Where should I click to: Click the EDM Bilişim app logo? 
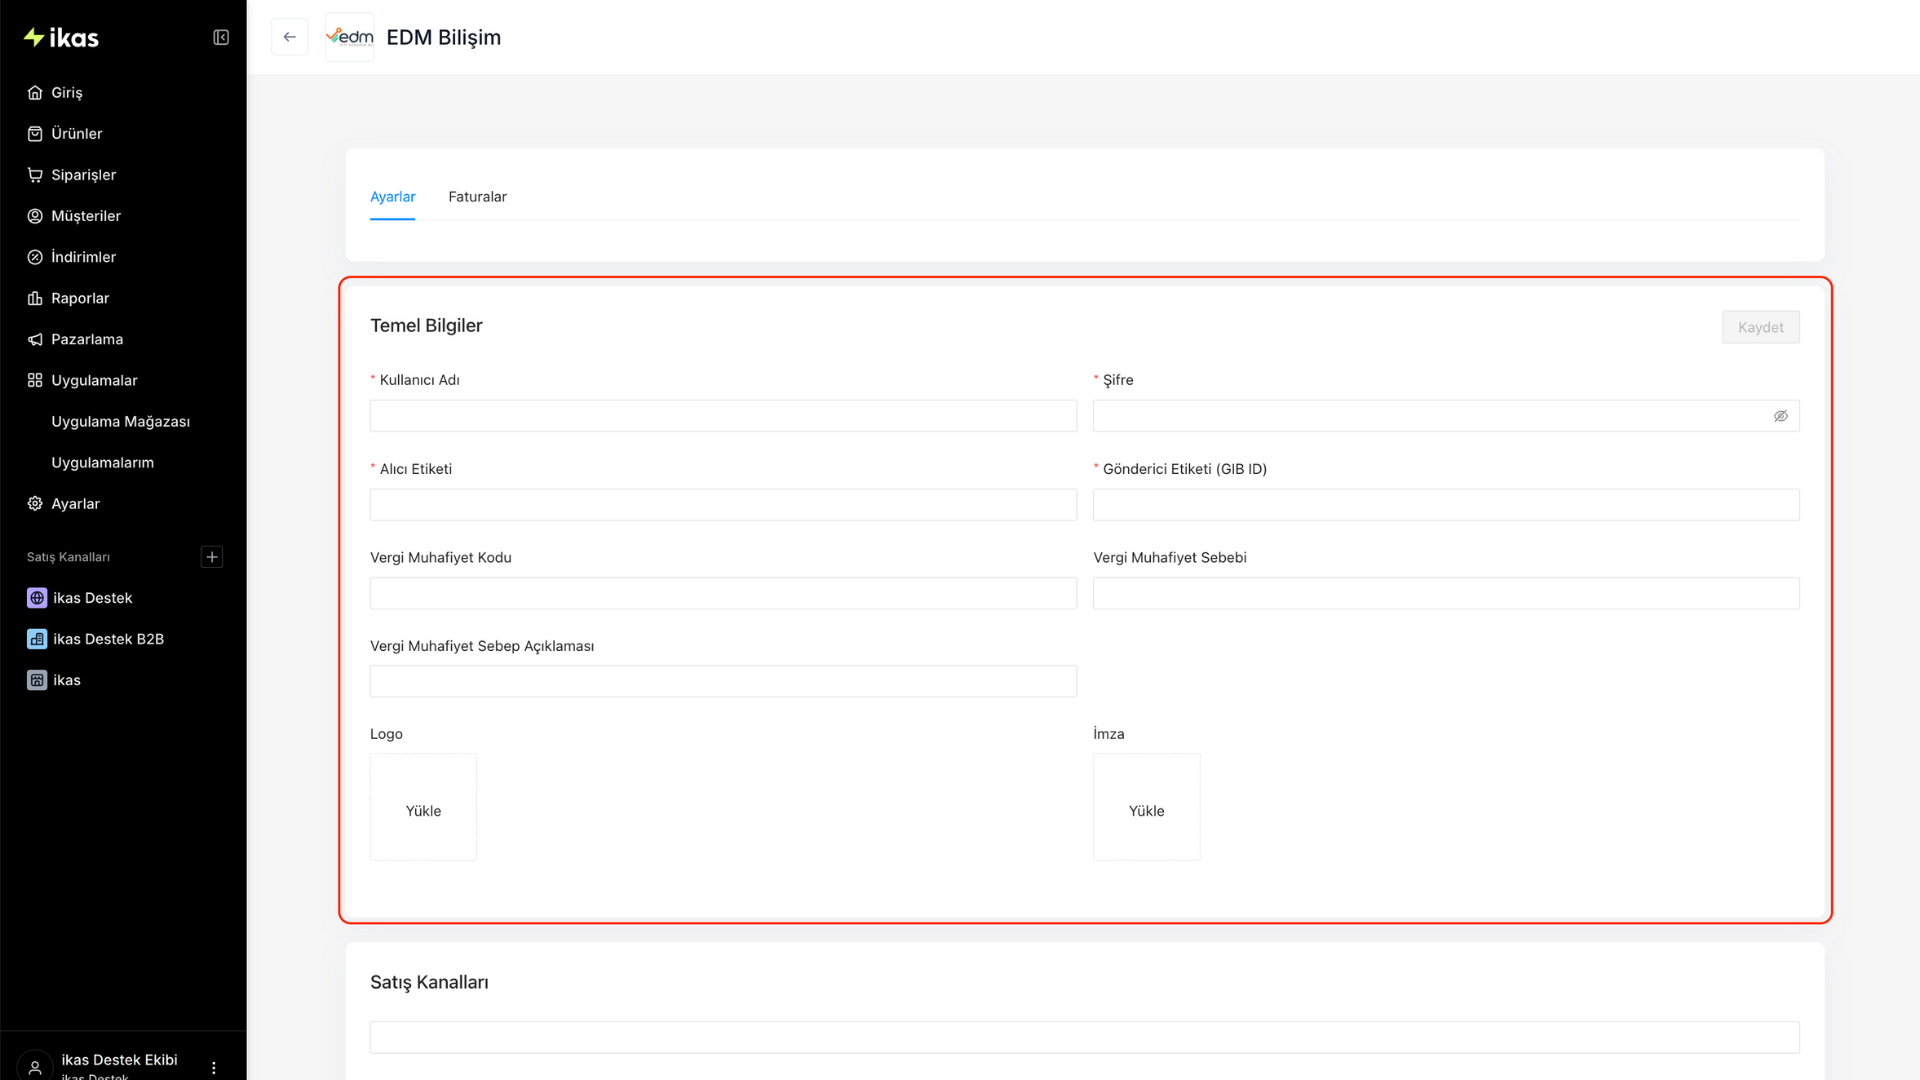(349, 37)
